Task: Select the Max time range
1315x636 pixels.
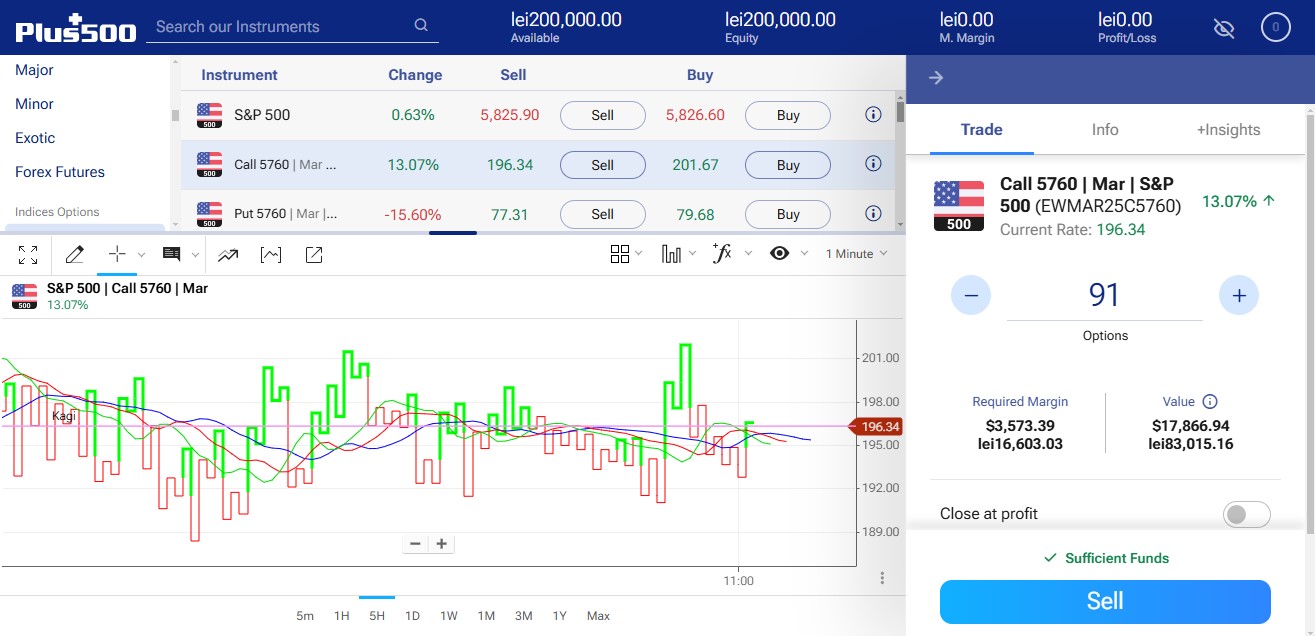Action: point(598,616)
